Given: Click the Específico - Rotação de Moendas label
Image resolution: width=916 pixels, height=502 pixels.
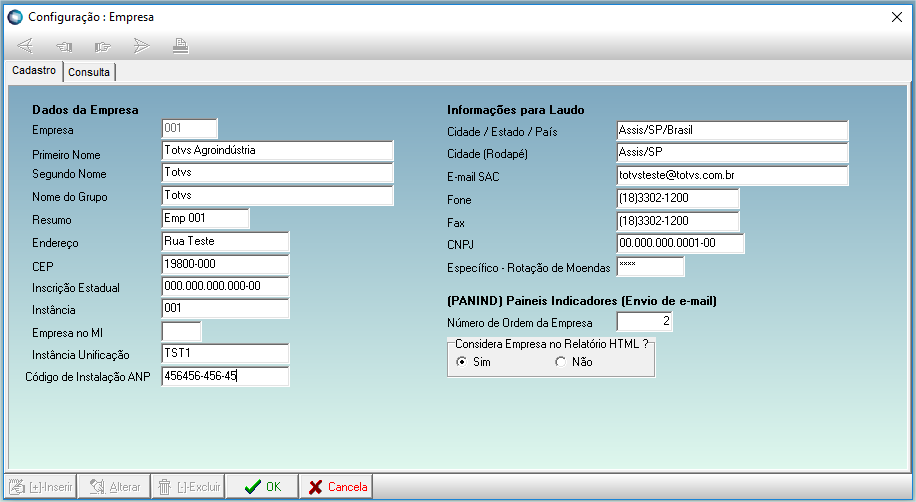Looking at the screenshot, I should click(529, 268).
